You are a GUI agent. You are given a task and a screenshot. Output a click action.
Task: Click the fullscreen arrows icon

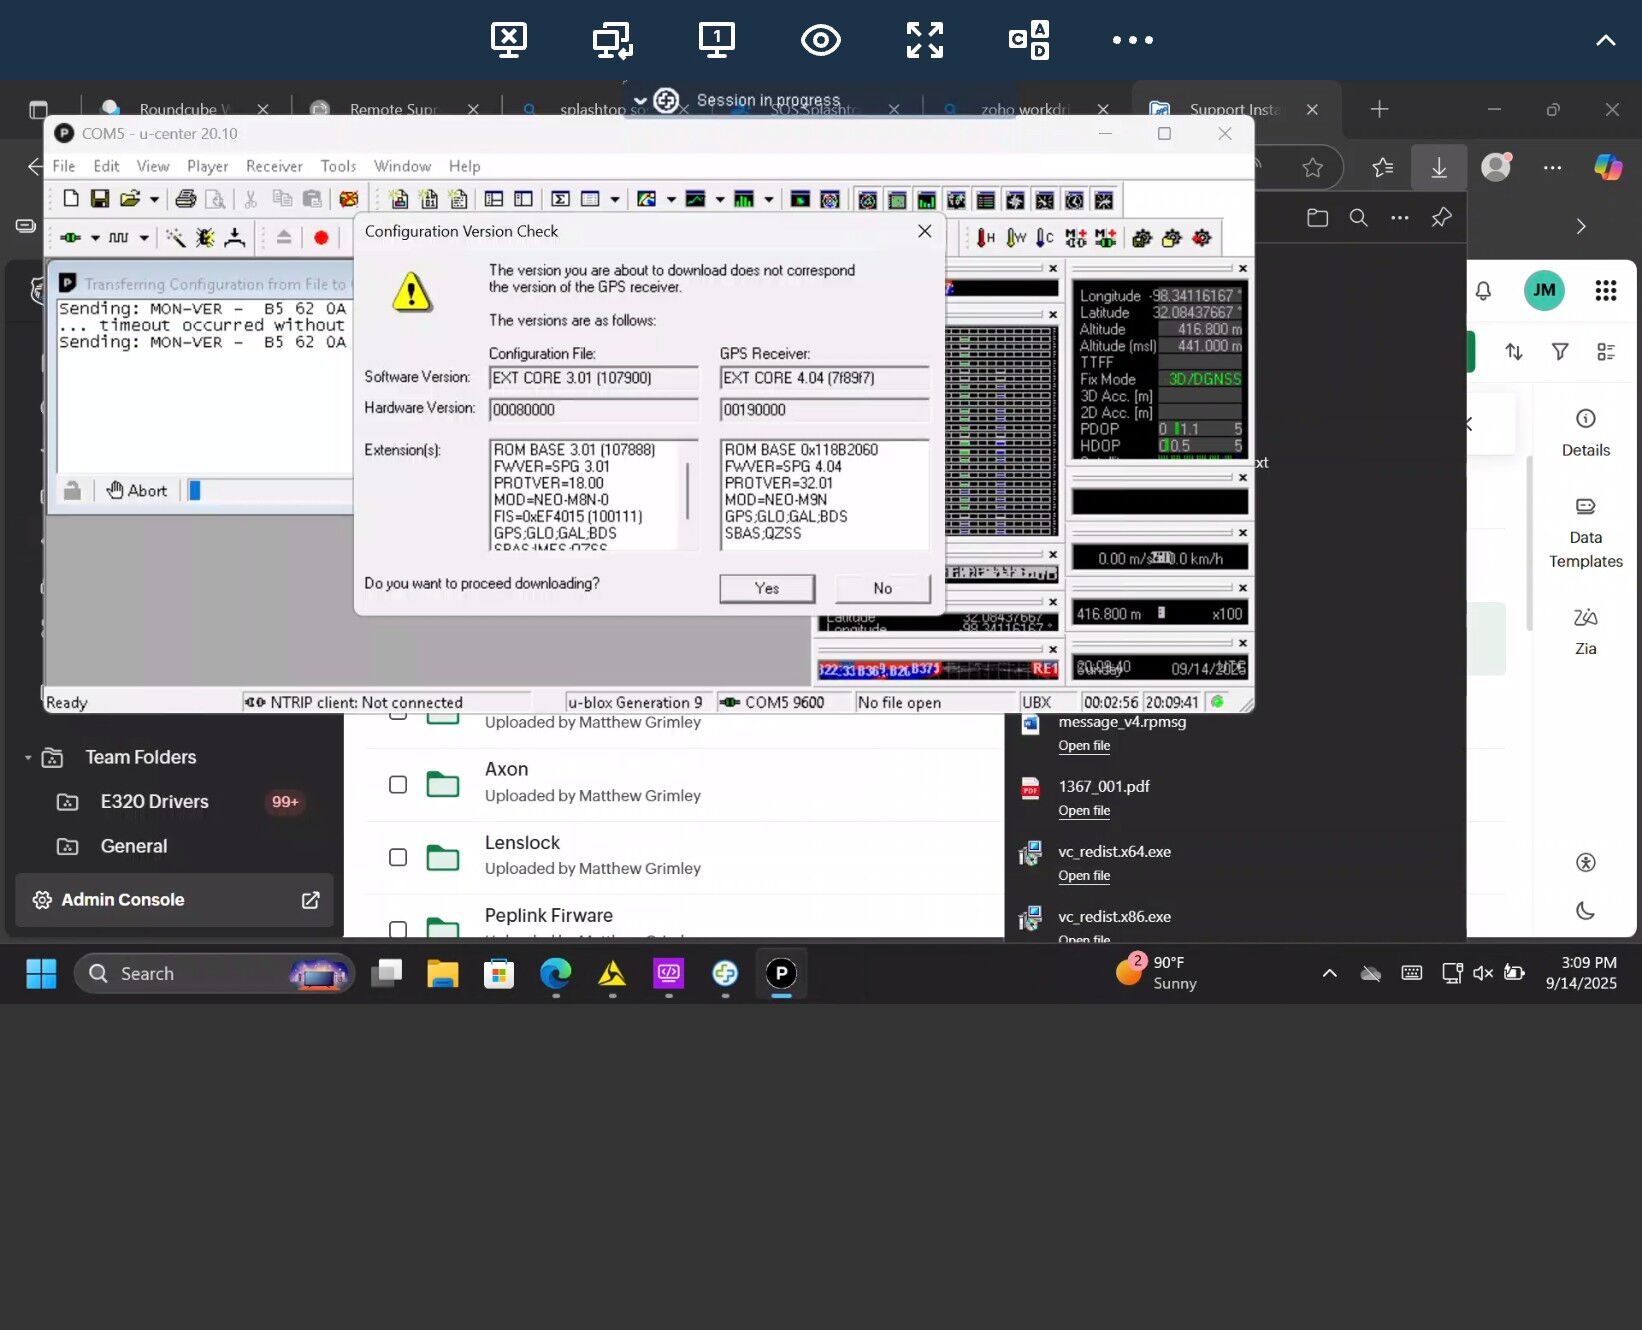tap(925, 40)
